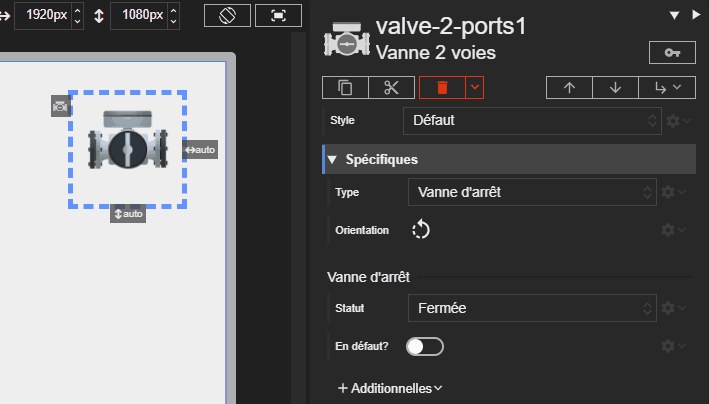Click the scissors cut icon

[x=391, y=88]
